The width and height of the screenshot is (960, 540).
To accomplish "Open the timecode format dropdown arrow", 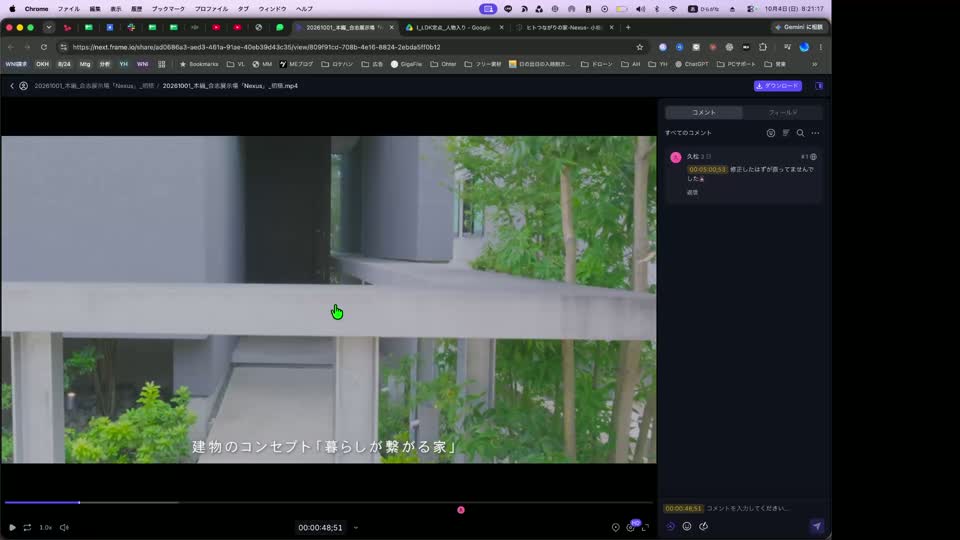I will pos(356,528).
